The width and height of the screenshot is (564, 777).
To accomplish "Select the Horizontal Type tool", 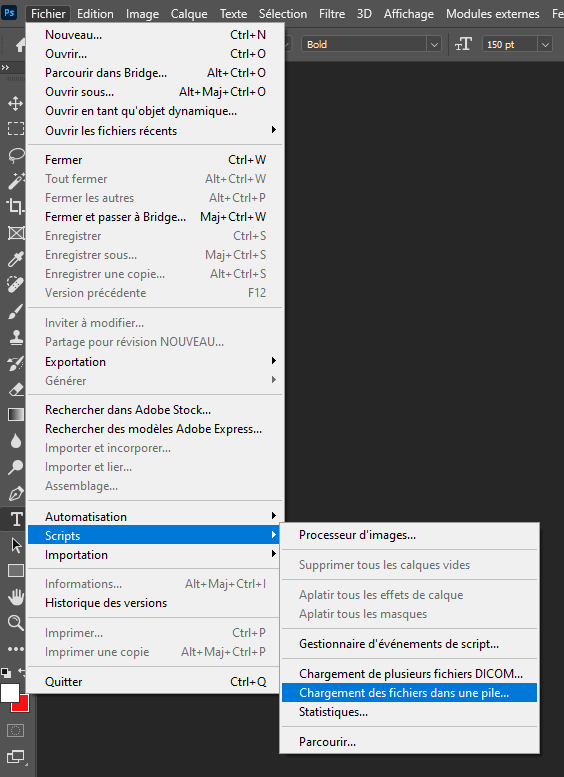I will point(15,519).
